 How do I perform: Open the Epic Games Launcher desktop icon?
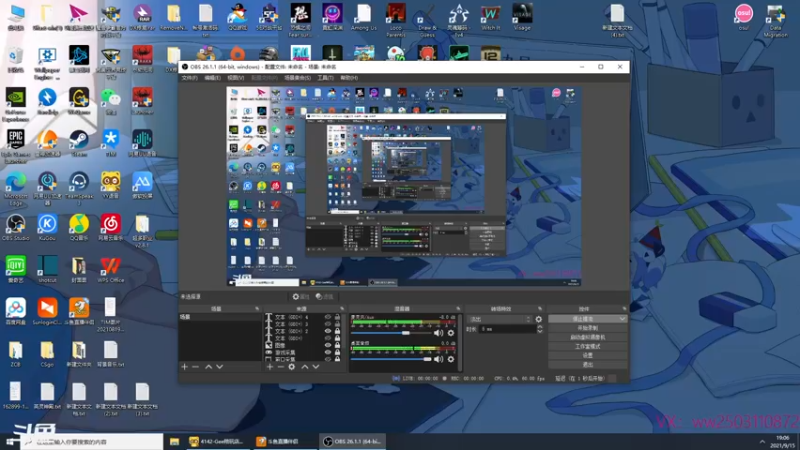coord(15,146)
